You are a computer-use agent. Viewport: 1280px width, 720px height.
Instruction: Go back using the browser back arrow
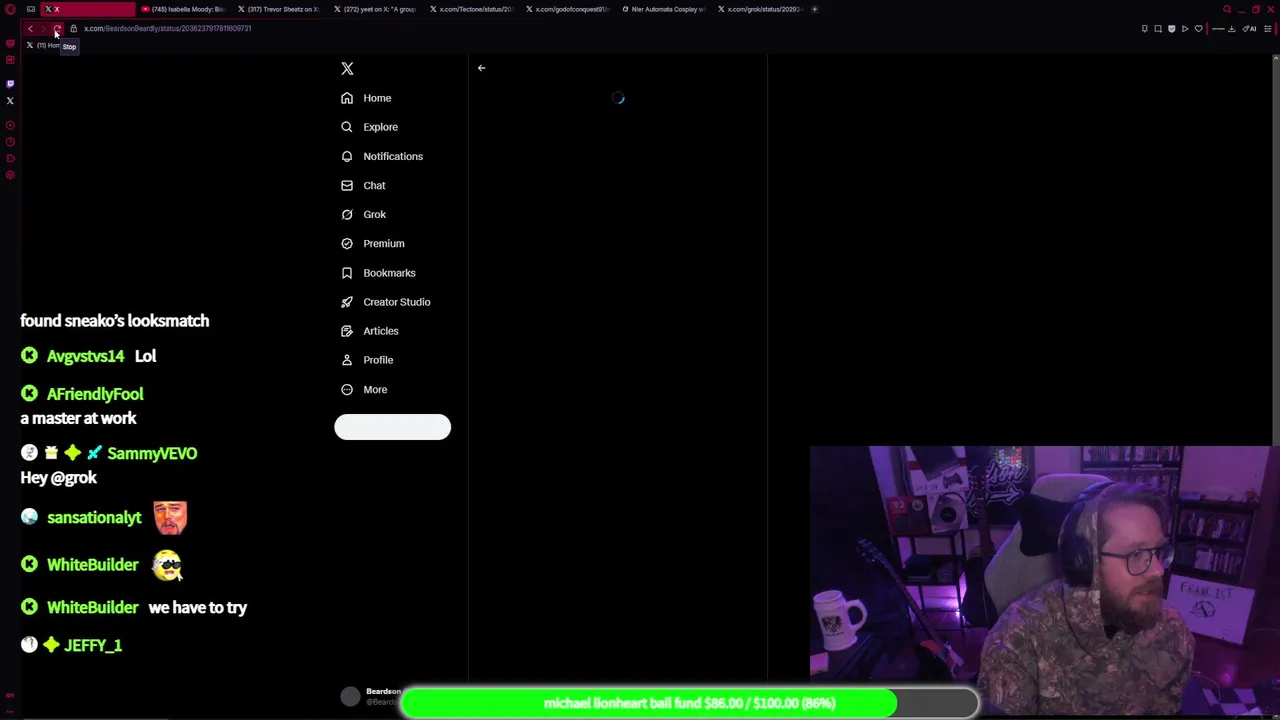point(30,28)
